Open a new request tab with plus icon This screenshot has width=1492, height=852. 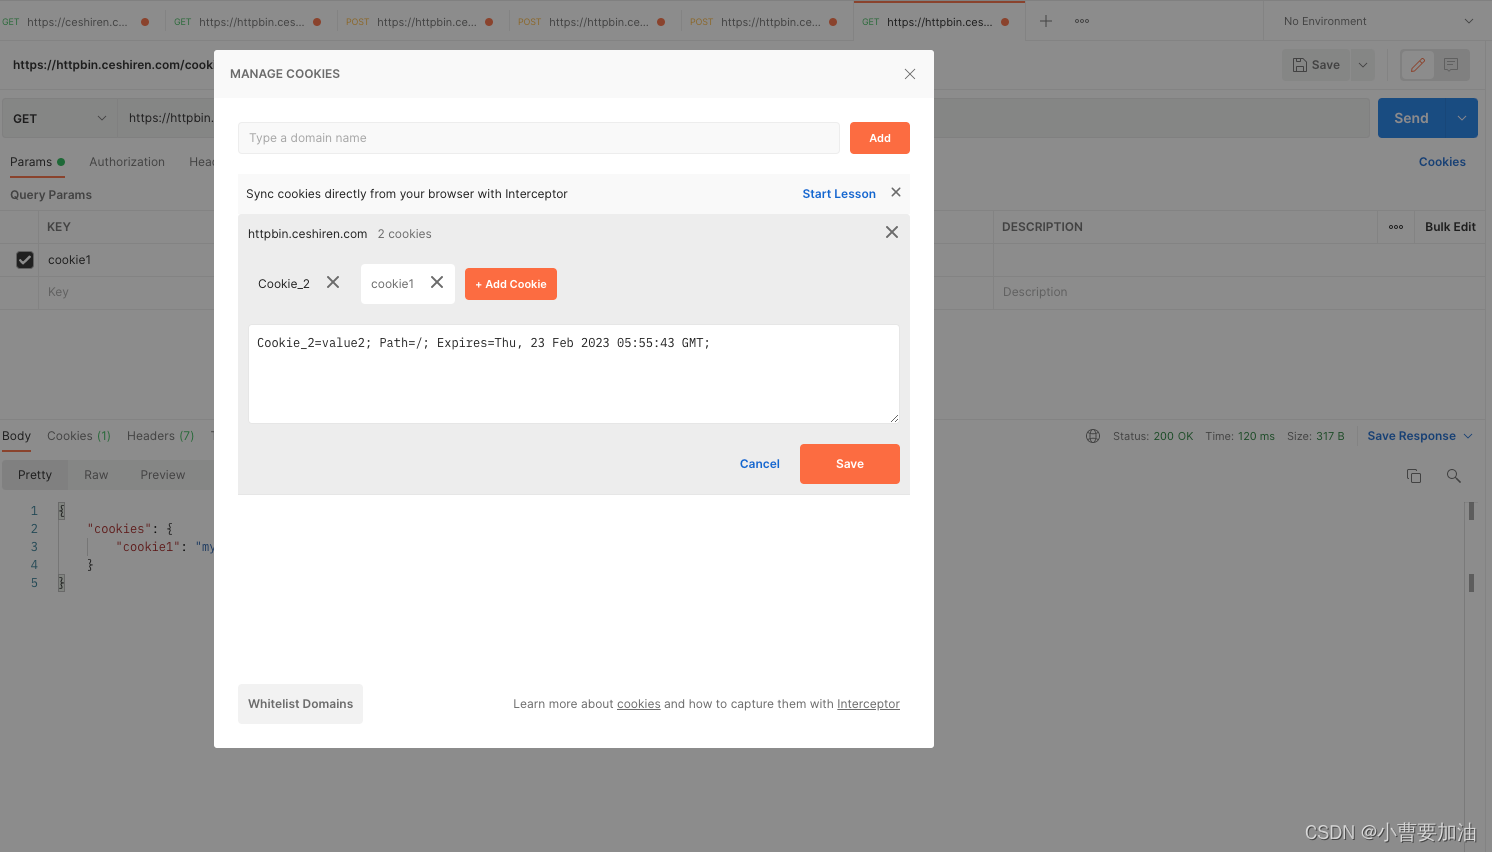coord(1046,21)
